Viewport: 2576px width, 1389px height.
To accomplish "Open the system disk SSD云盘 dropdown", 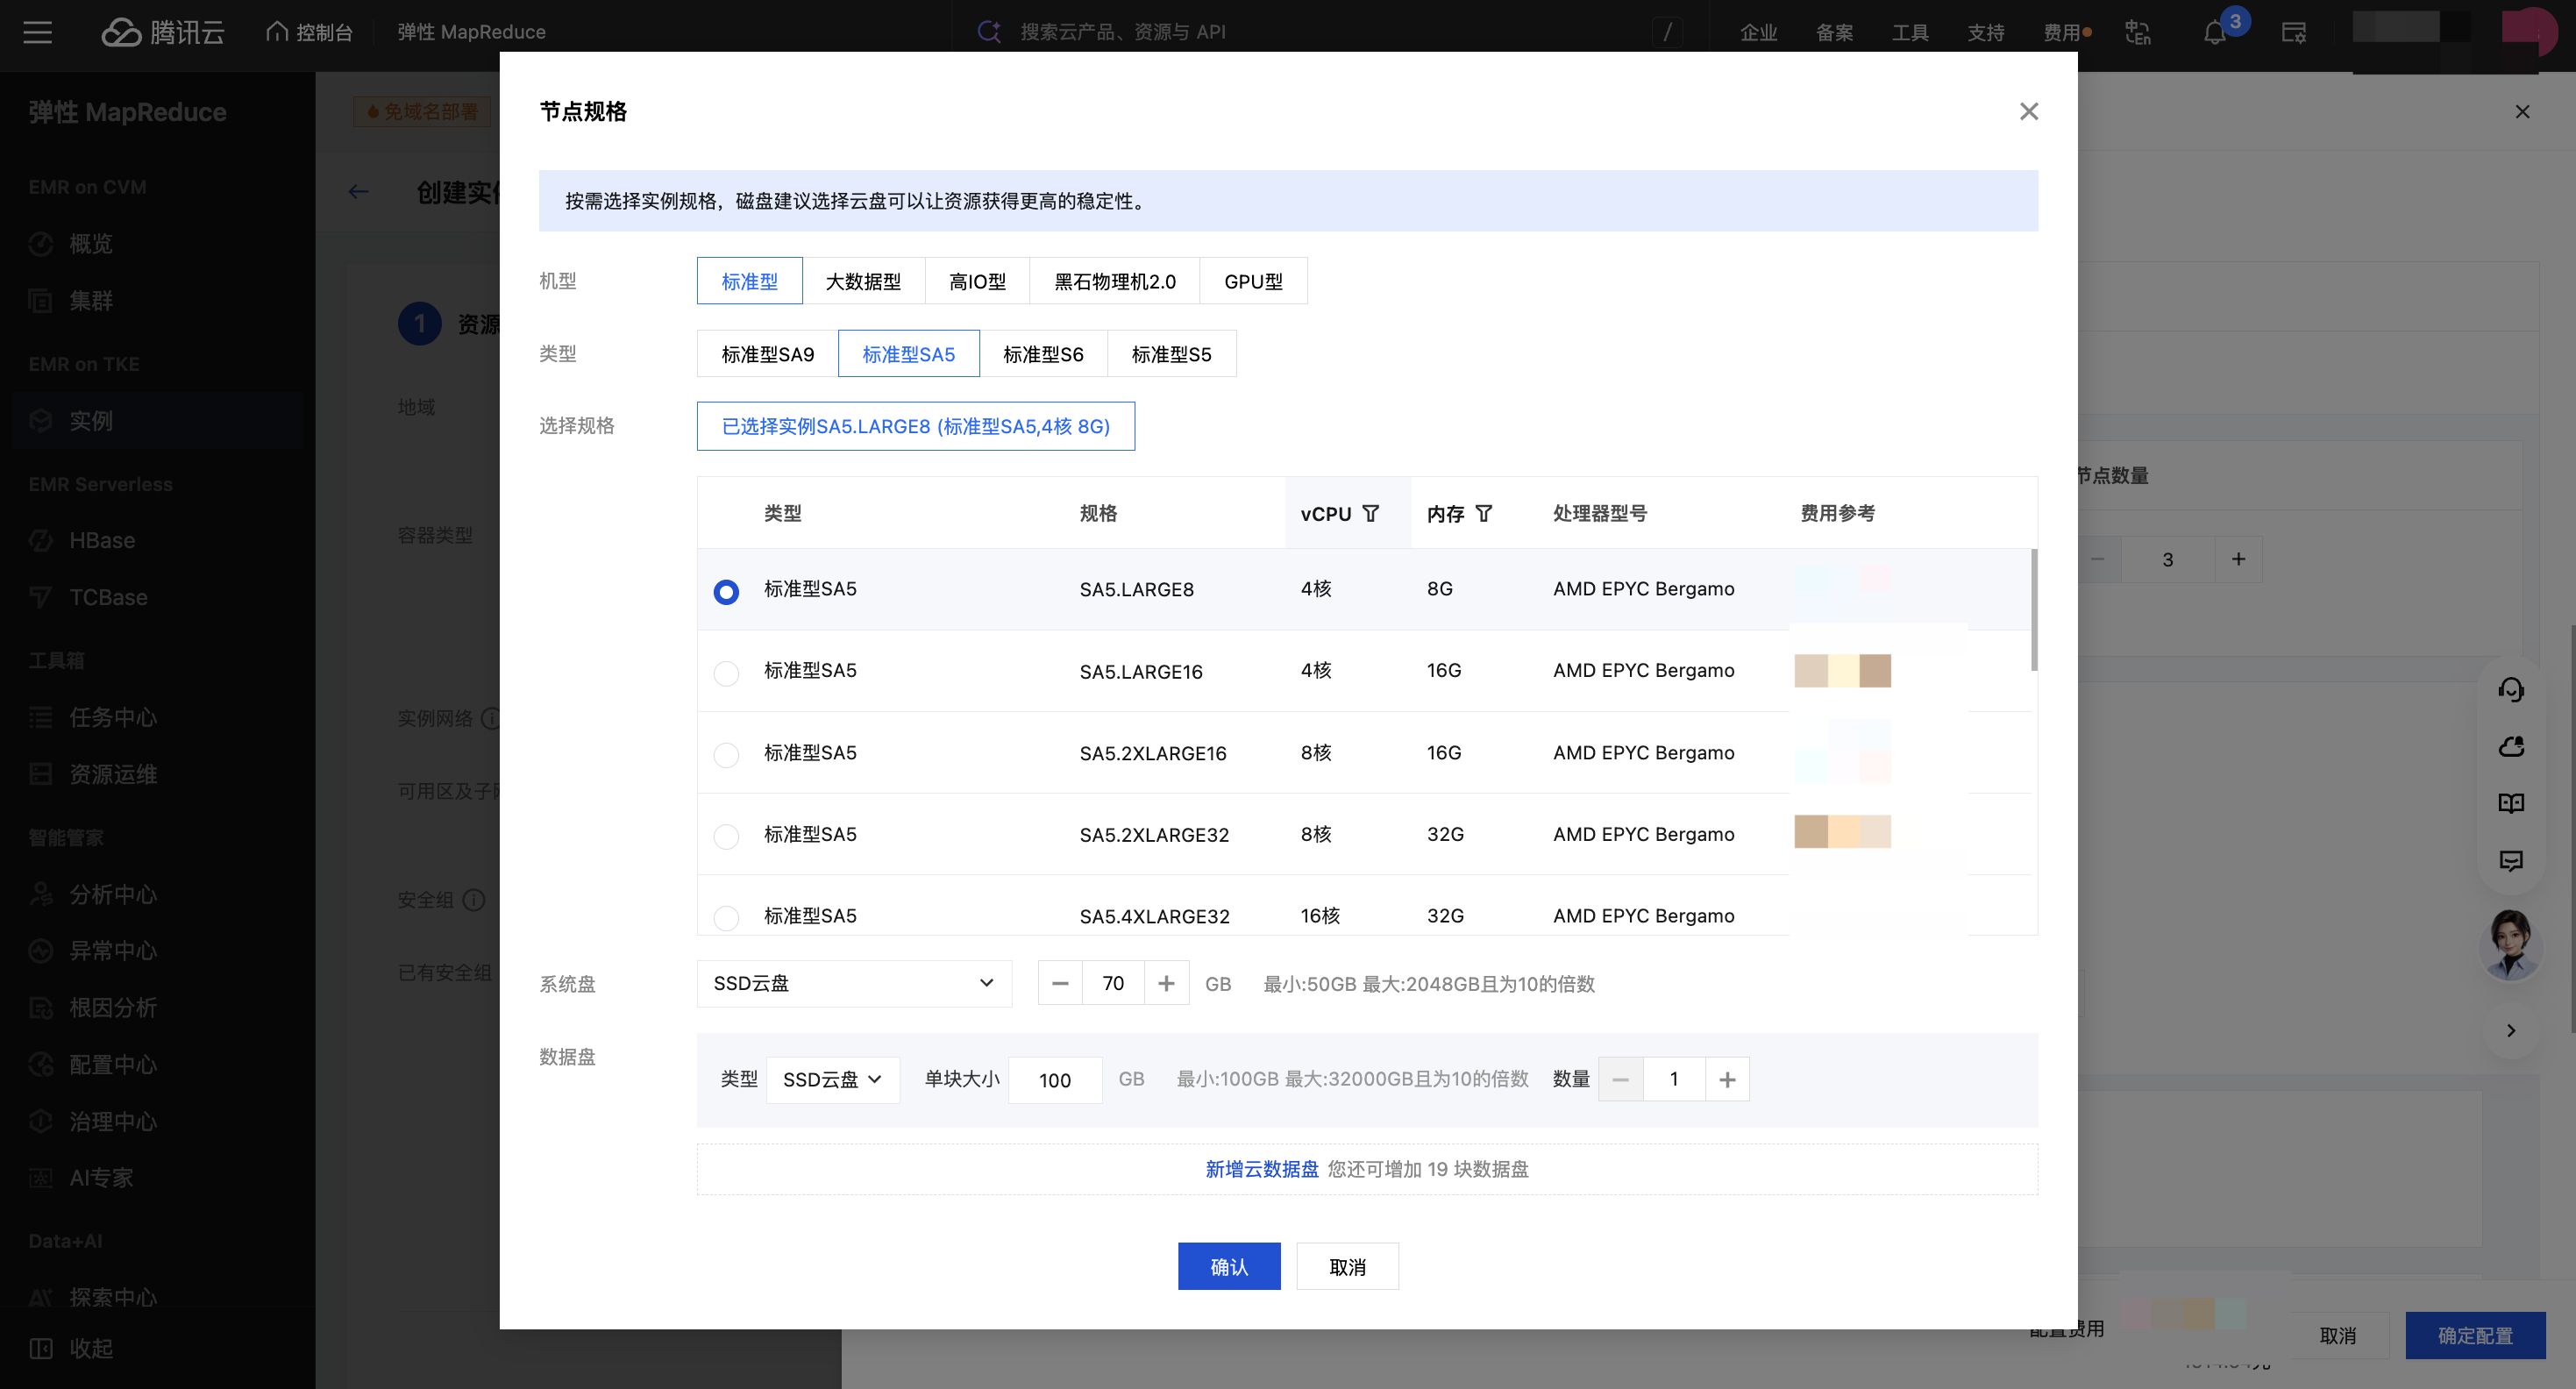I will 854,983.
